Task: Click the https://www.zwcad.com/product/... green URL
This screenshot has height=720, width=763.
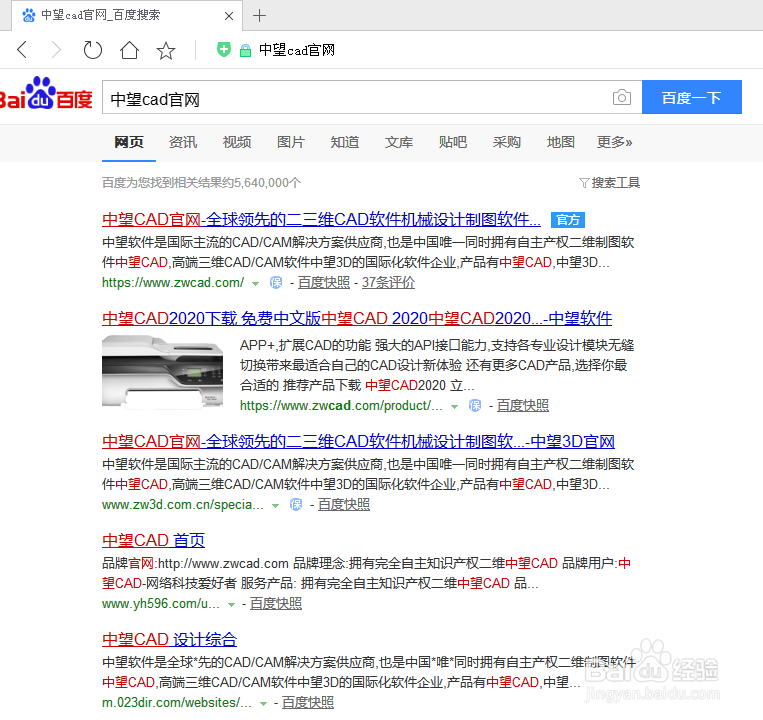Action: click(x=341, y=406)
